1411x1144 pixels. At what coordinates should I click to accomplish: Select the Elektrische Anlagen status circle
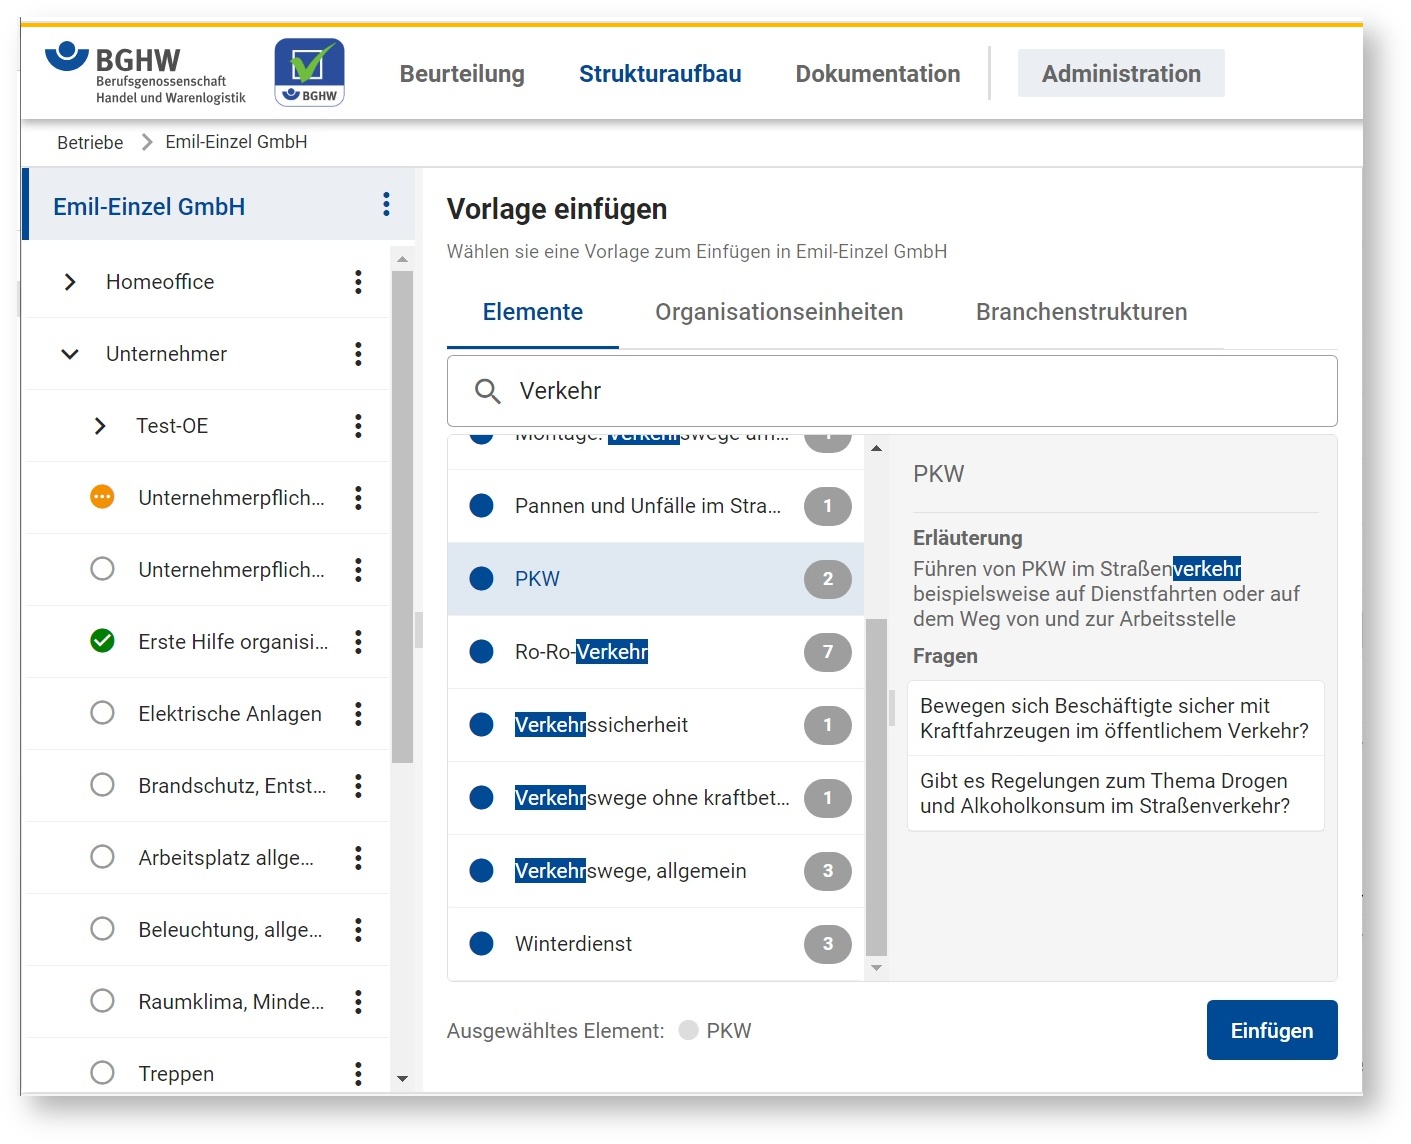tap(102, 713)
